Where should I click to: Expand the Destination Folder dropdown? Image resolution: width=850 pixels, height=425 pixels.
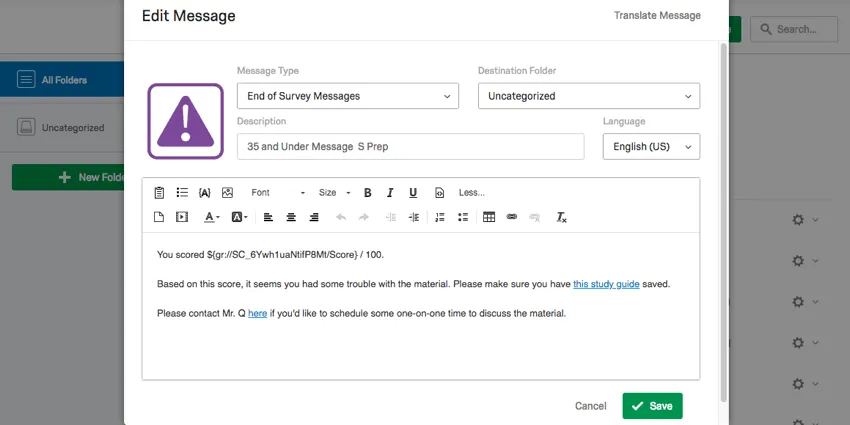pos(588,96)
